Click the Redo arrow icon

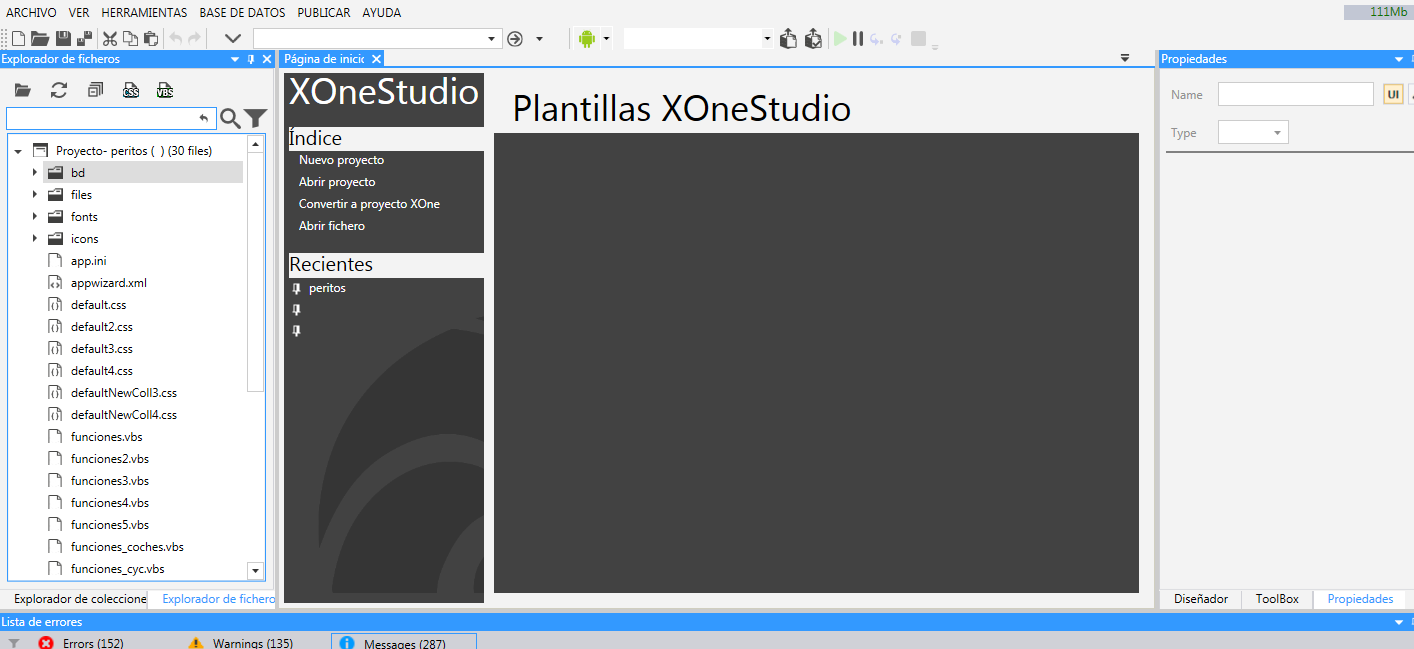194,39
